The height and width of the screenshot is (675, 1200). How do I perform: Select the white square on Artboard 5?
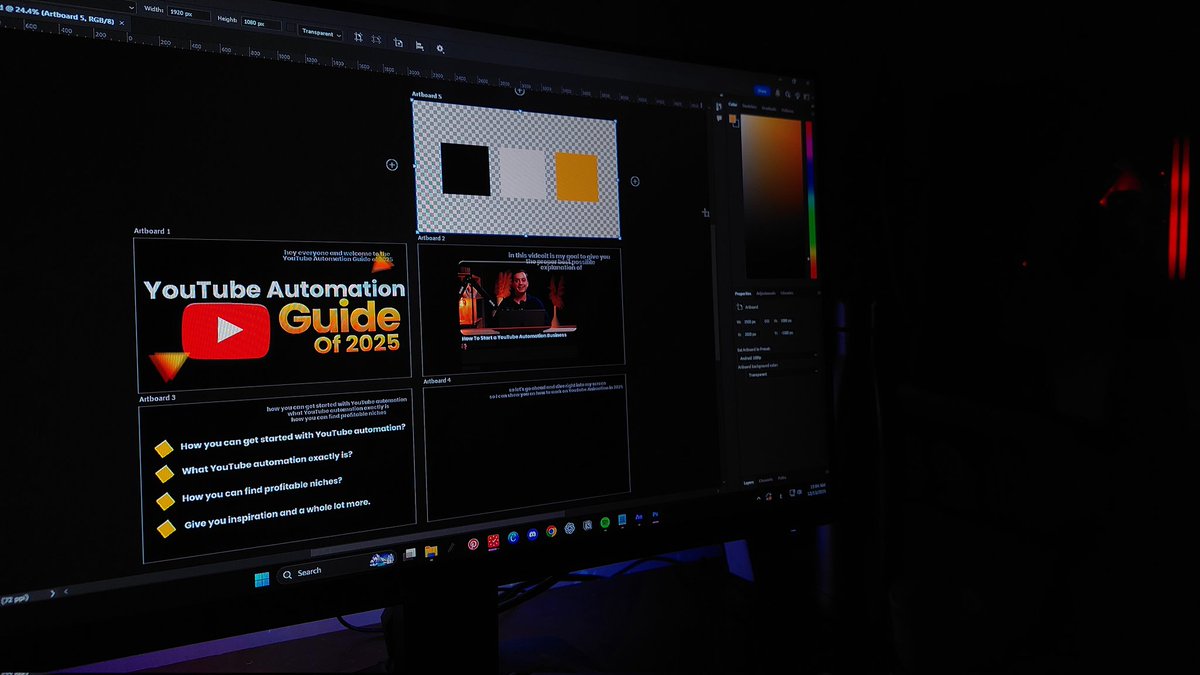point(522,174)
